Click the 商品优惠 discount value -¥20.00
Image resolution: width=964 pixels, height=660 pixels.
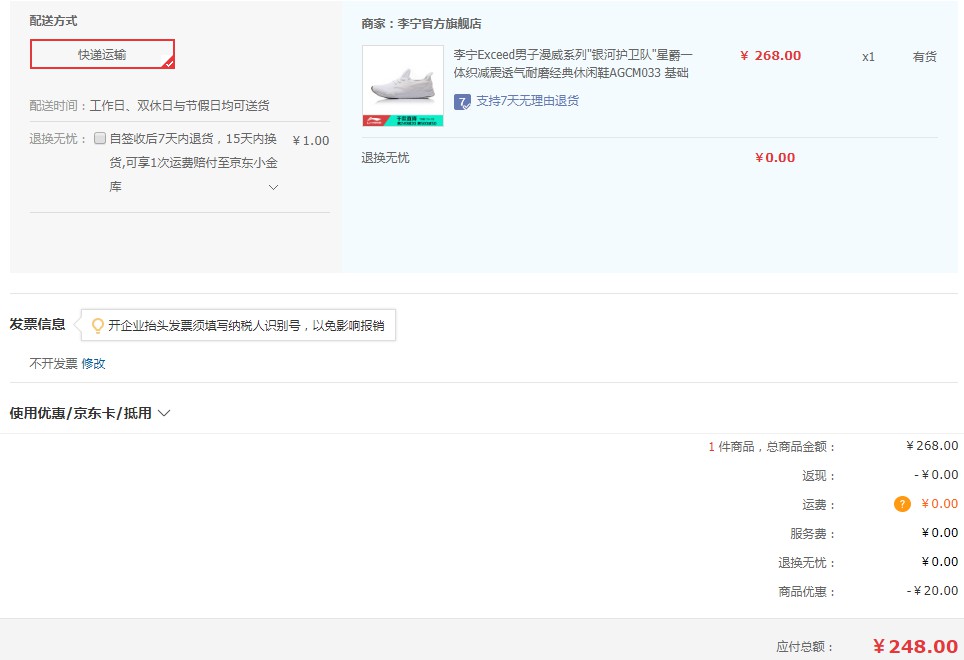coord(932,591)
